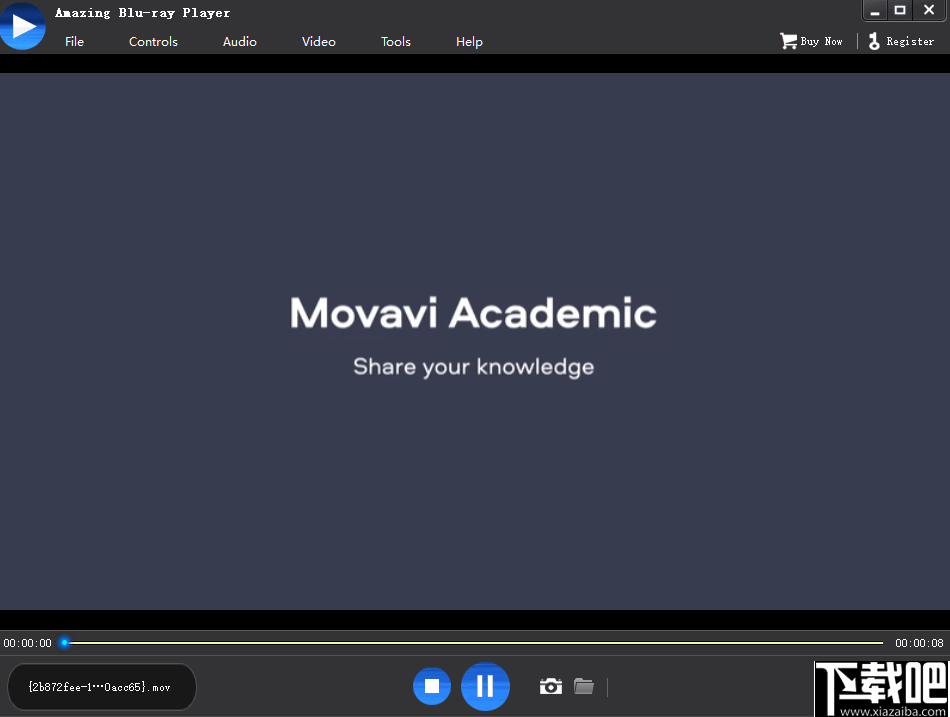
Task: Close the Amazing Blu-ray Player window
Action: click(929, 10)
